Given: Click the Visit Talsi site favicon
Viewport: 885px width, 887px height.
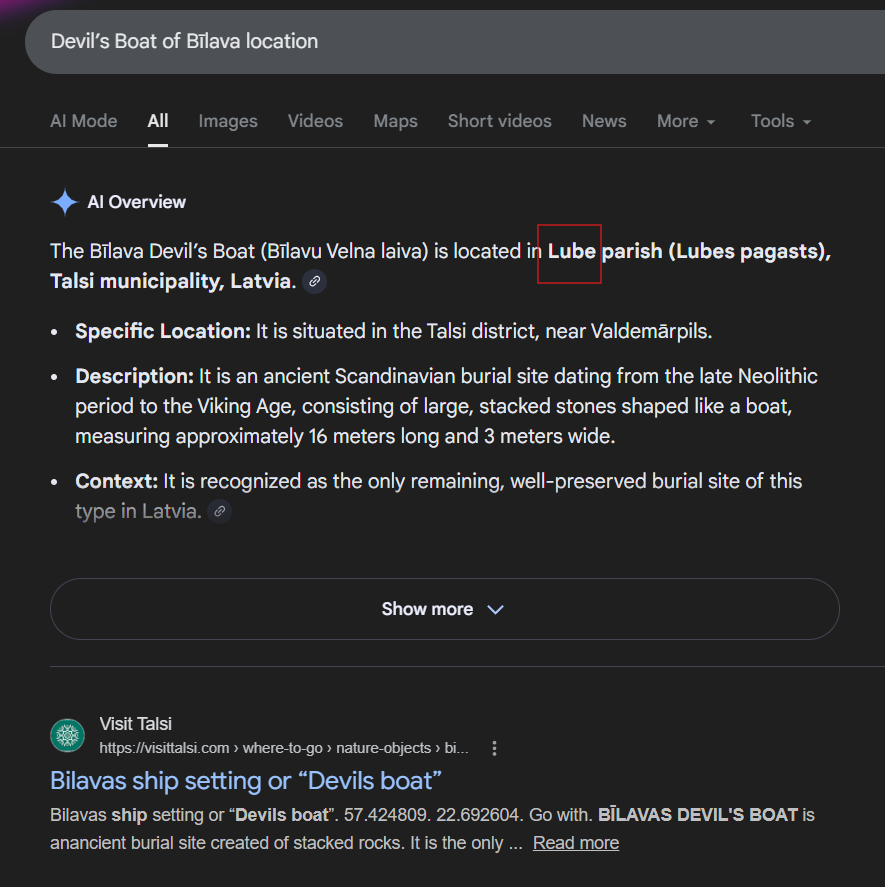Looking at the screenshot, I should (x=67, y=735).
